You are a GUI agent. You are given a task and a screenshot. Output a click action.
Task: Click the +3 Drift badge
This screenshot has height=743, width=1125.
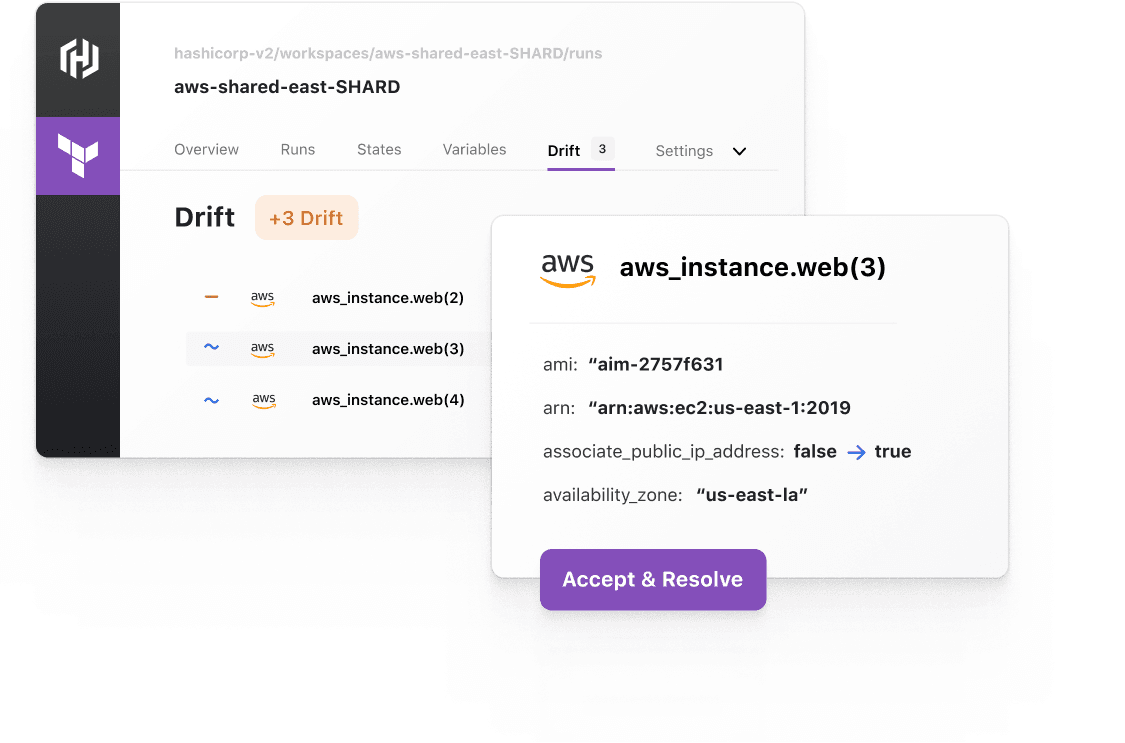306,218
